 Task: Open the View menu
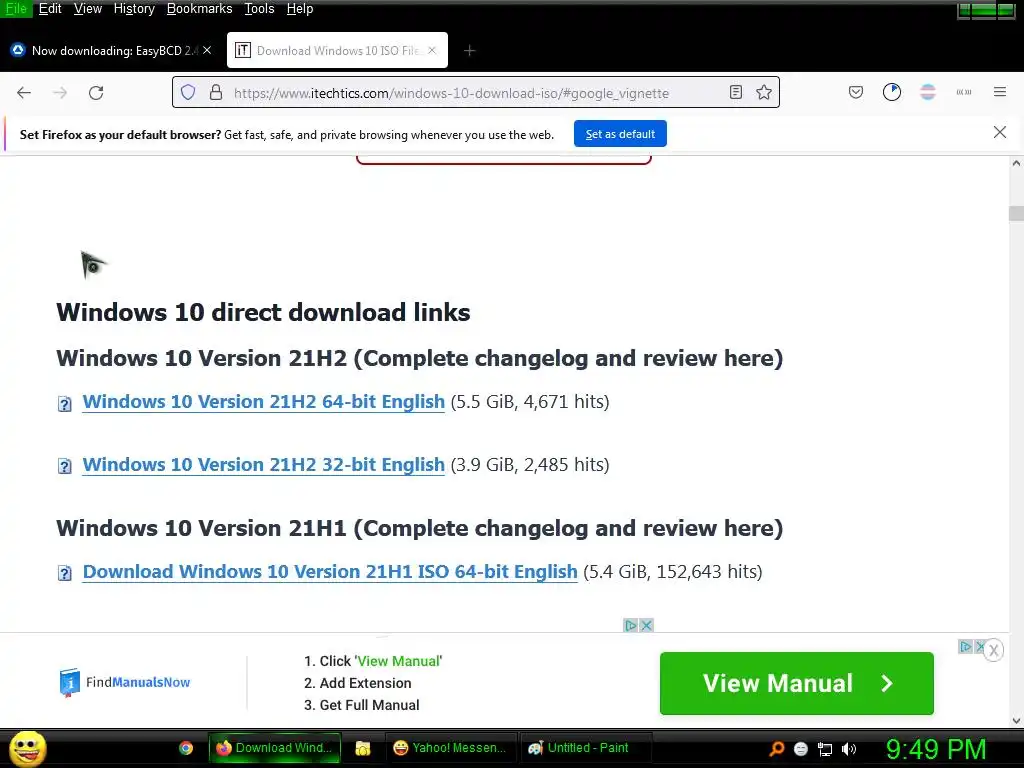pos(88,8)
